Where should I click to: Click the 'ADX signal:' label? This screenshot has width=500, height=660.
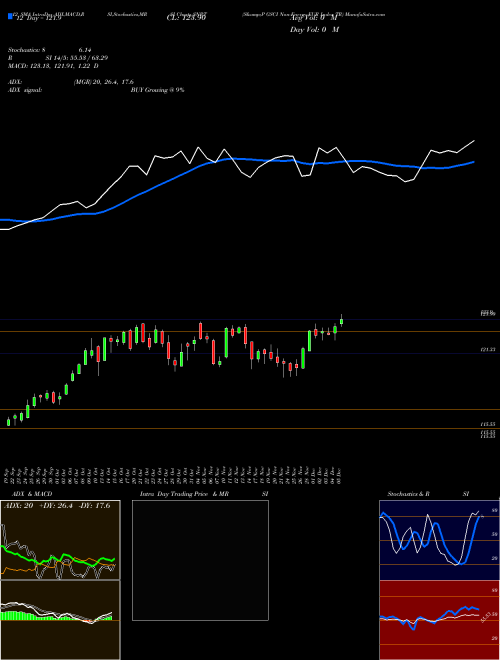(25, 90)
